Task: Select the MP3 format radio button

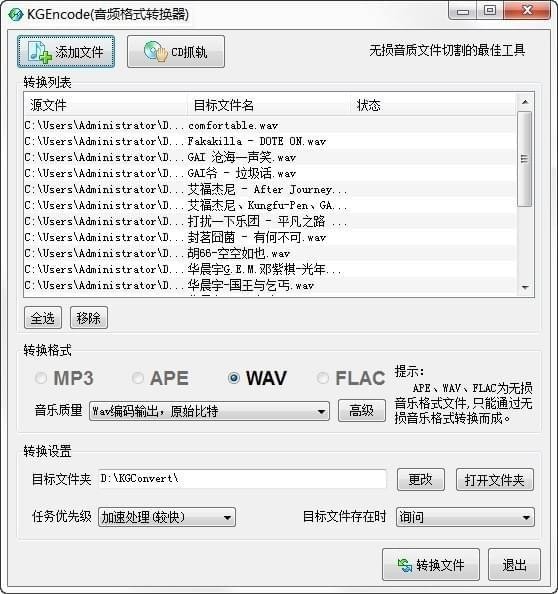Action: point(41,378)
